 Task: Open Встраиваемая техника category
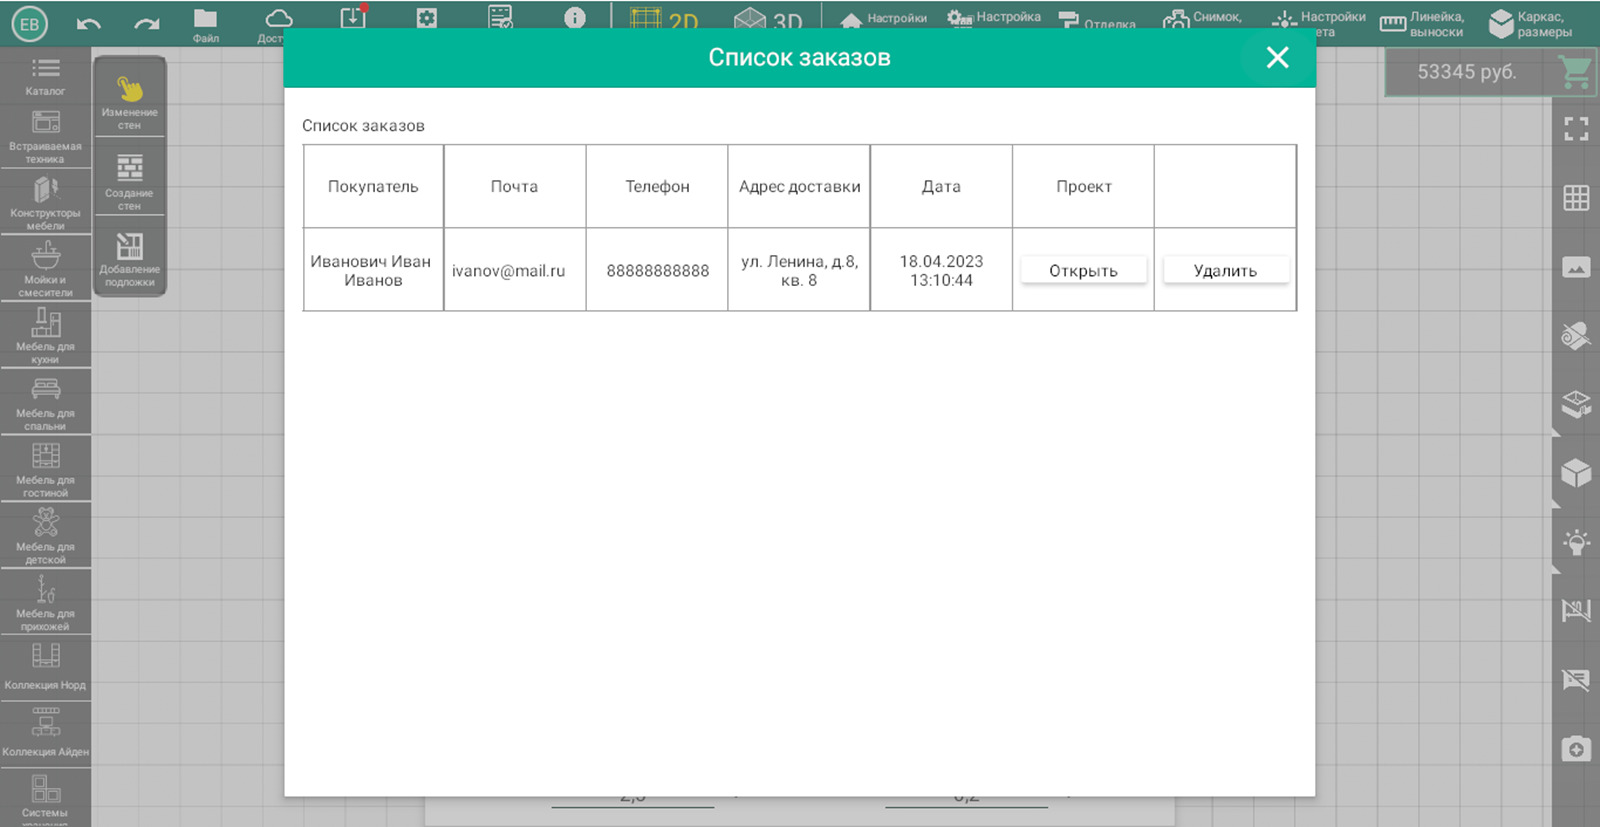tap(45, 135)
